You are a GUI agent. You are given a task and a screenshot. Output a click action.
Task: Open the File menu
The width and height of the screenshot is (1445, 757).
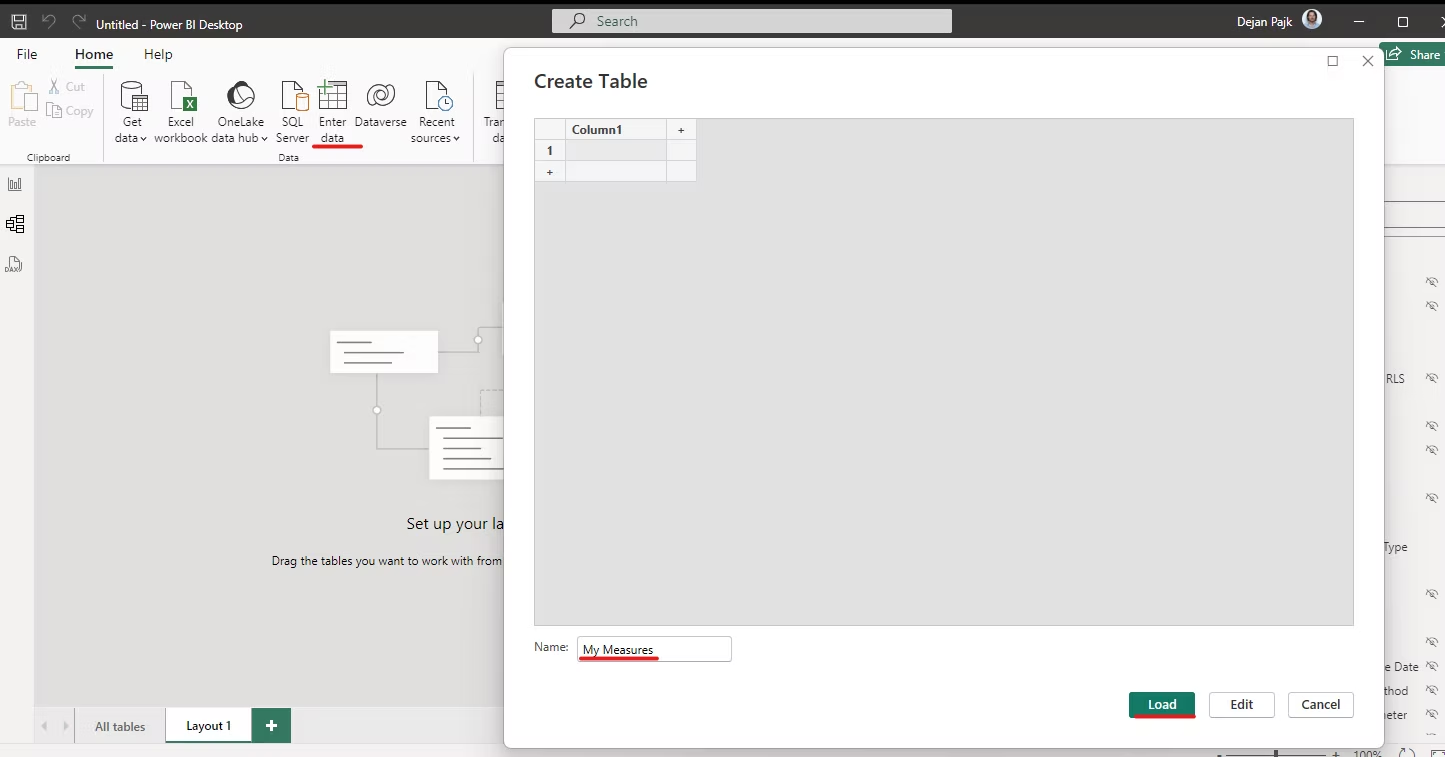pyautogui.click(x=27, y=54)
